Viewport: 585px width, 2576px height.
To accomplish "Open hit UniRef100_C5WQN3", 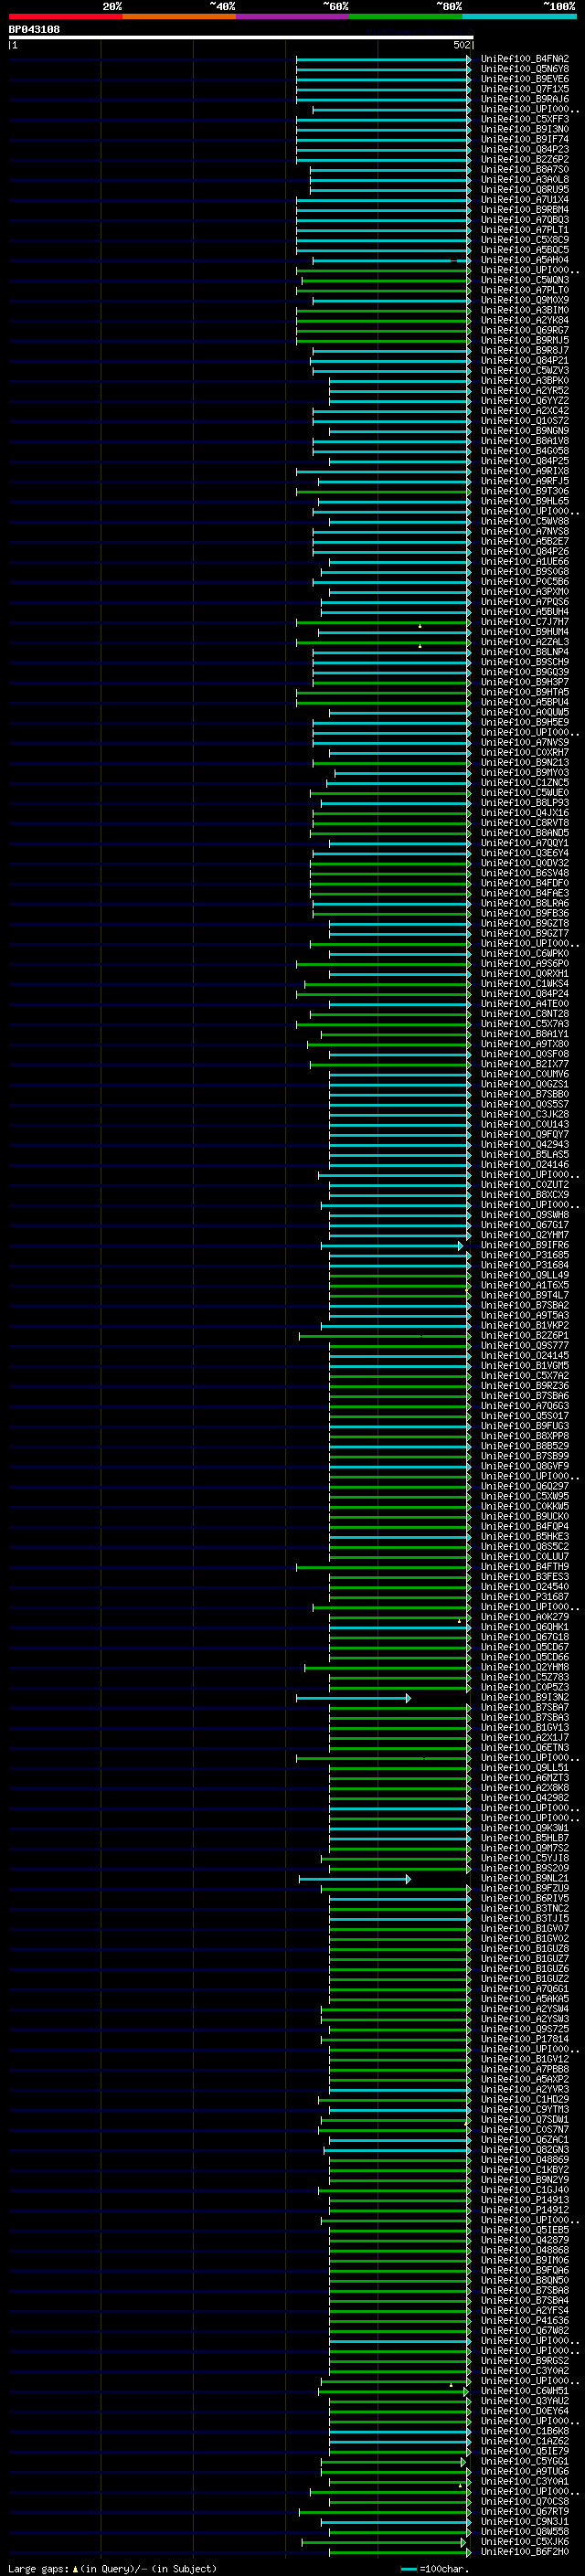I will coord(524,280).
